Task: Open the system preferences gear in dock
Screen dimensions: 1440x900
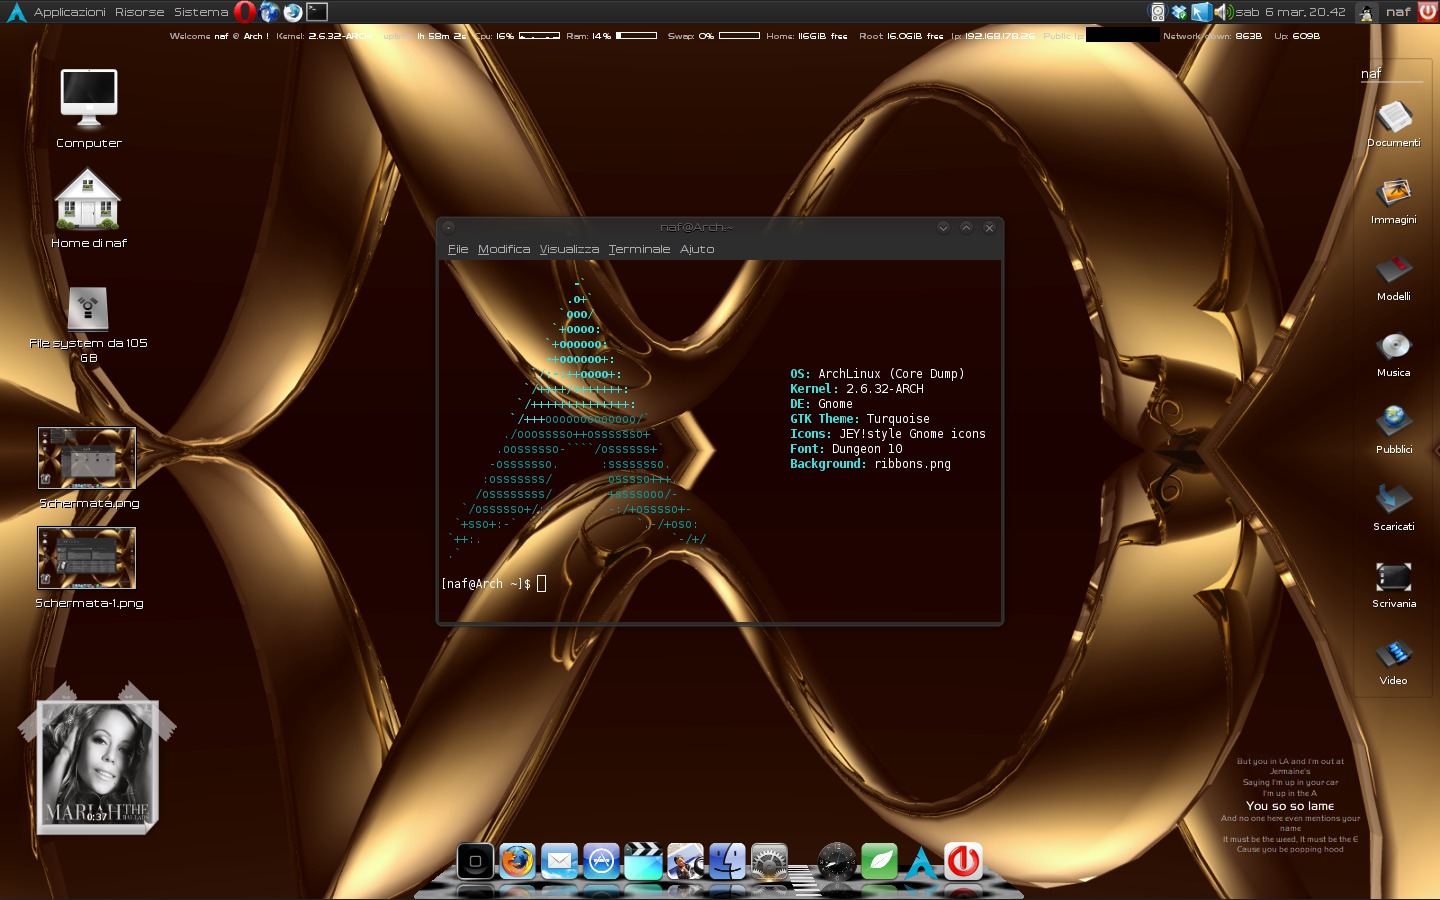Action: coord(769,861)
